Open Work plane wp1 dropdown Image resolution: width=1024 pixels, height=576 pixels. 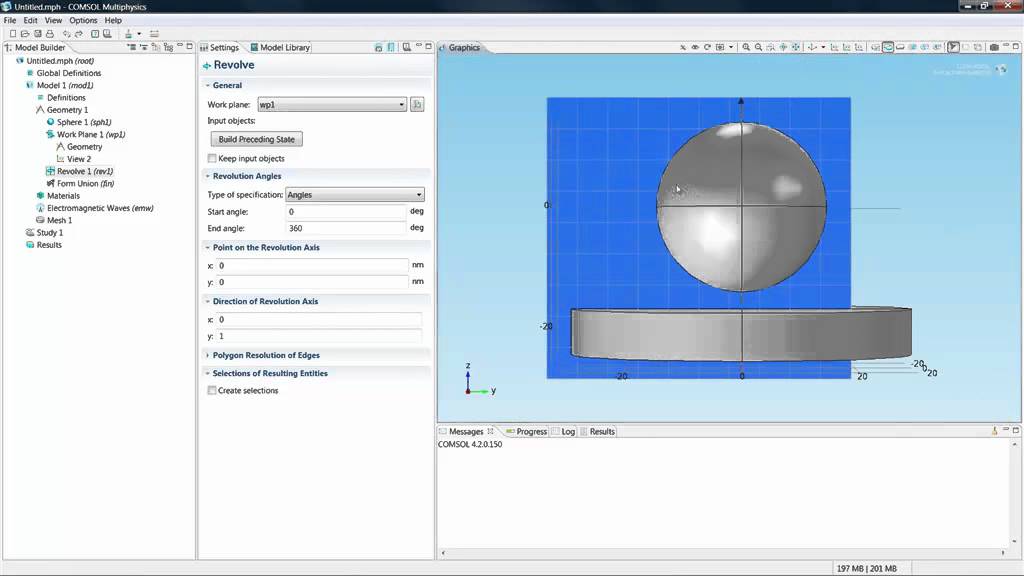coord(332,104)
